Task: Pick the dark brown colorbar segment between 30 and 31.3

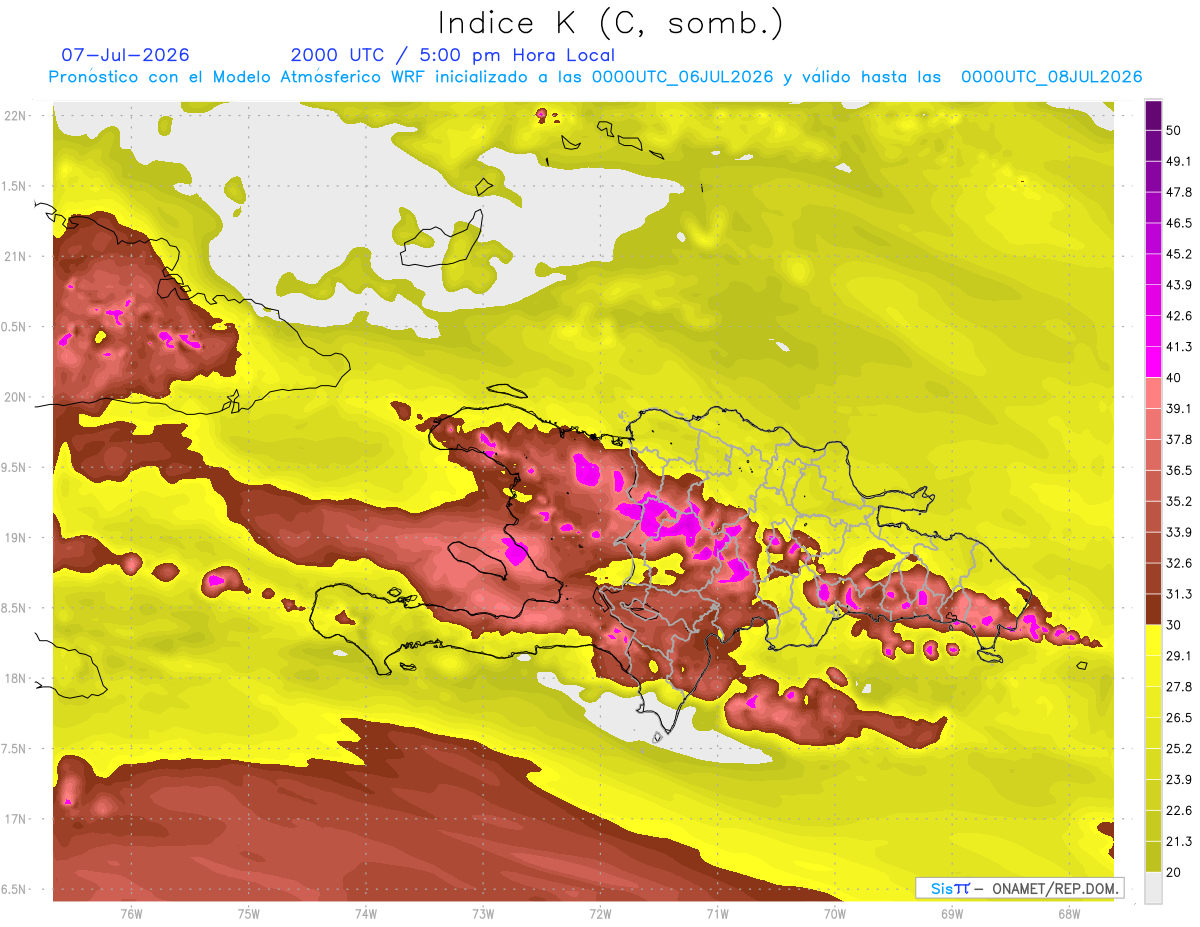Action: click(x=1154, y=609)
